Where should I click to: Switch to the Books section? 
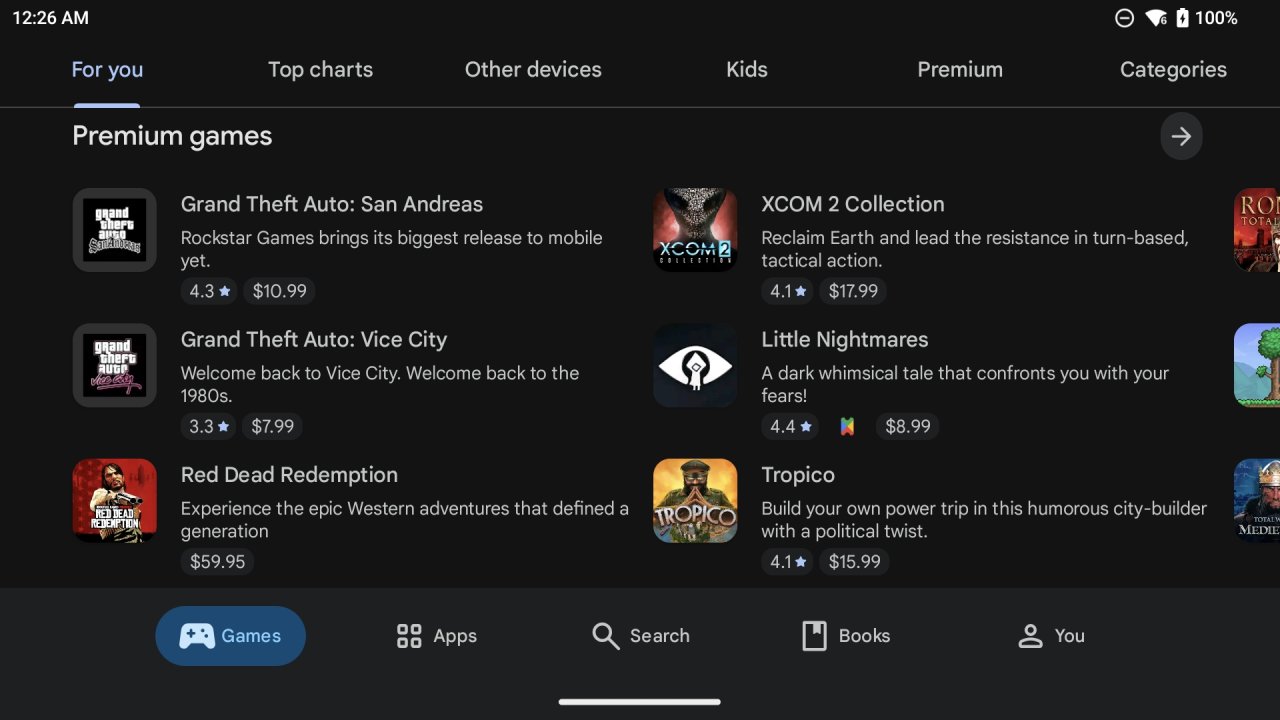tap(846, 636)
